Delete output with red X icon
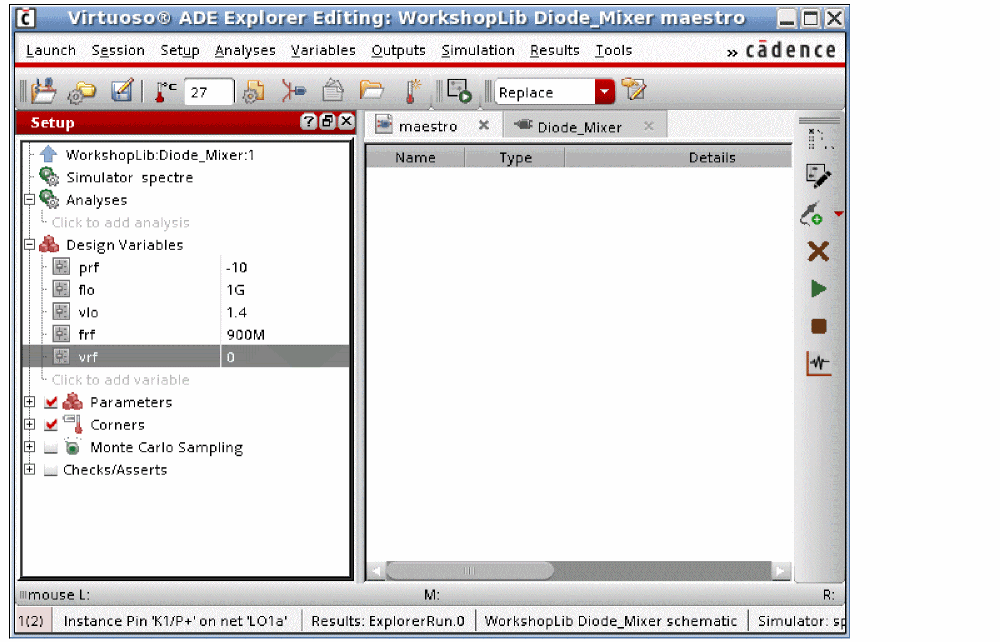This screenshot has width=1000, height=642. click(x=818, y=251)
